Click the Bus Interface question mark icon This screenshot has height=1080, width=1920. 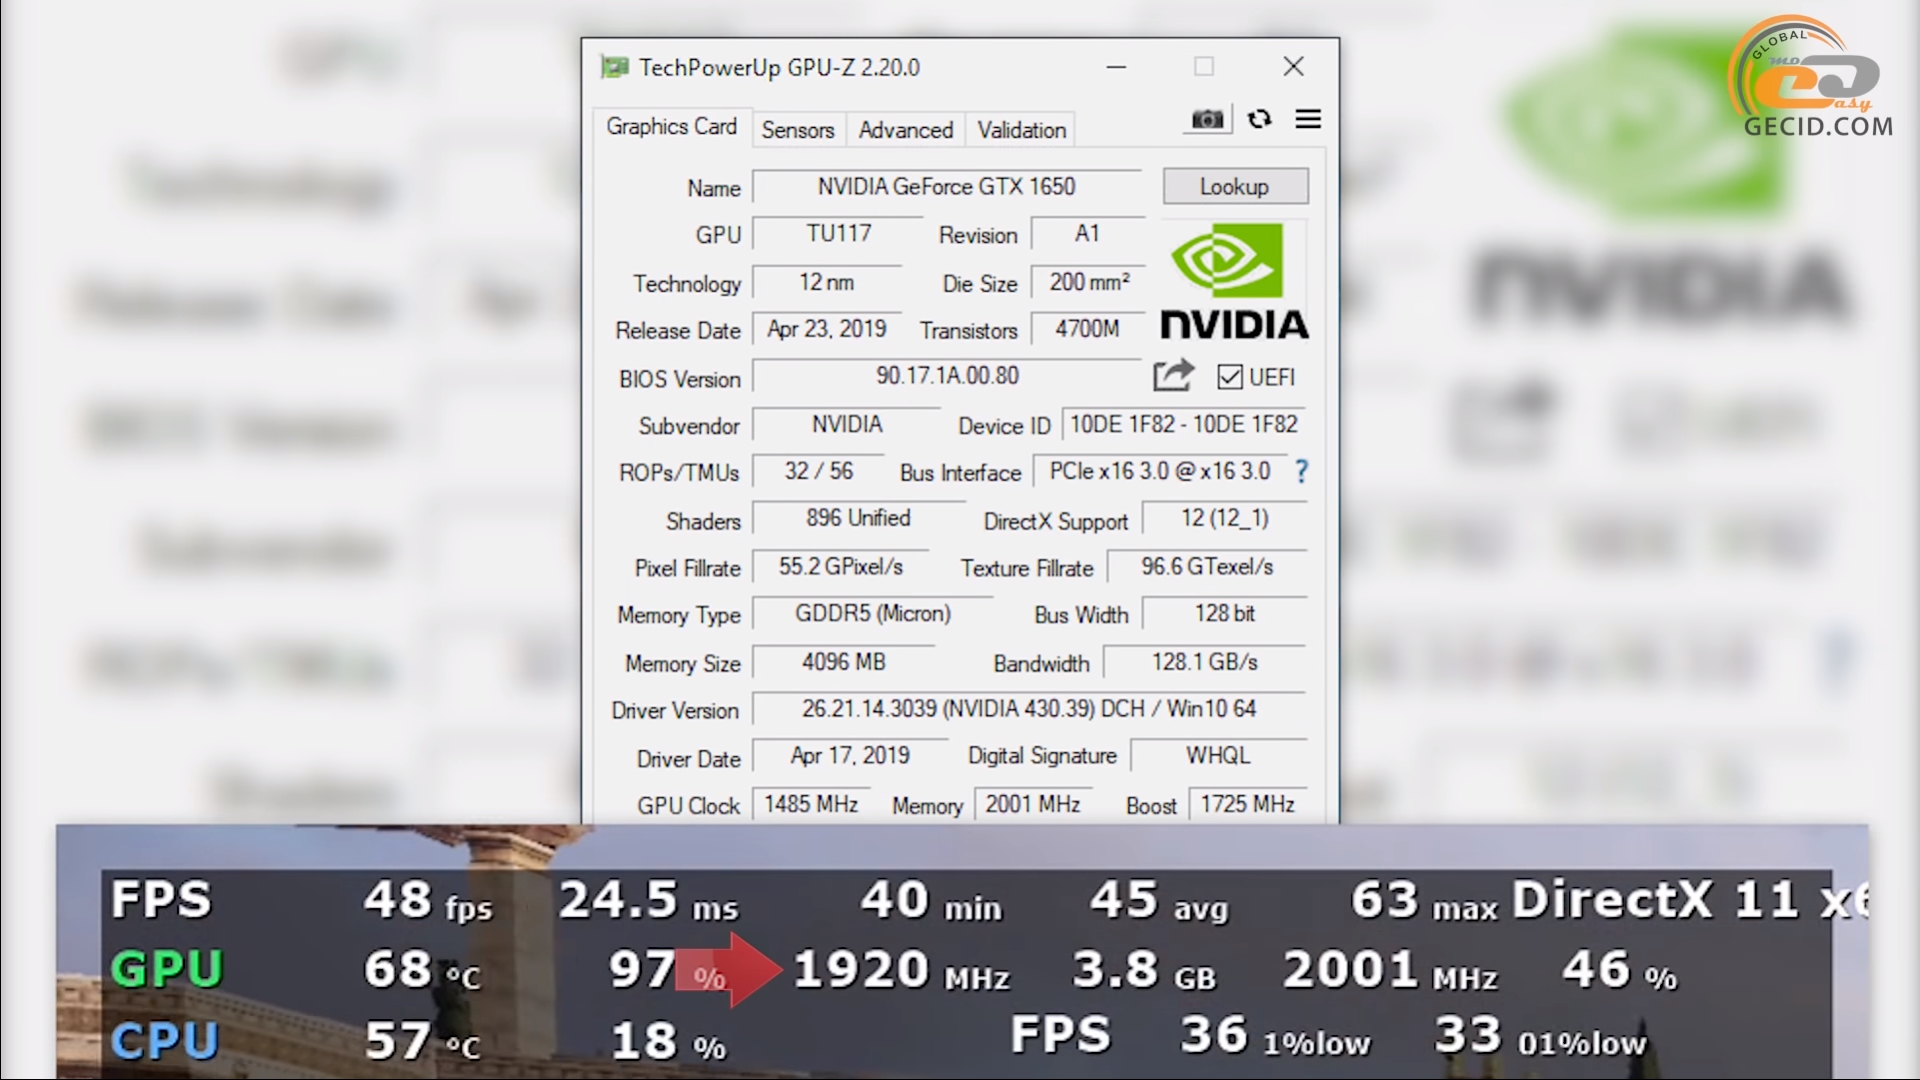coord(1301,471)
